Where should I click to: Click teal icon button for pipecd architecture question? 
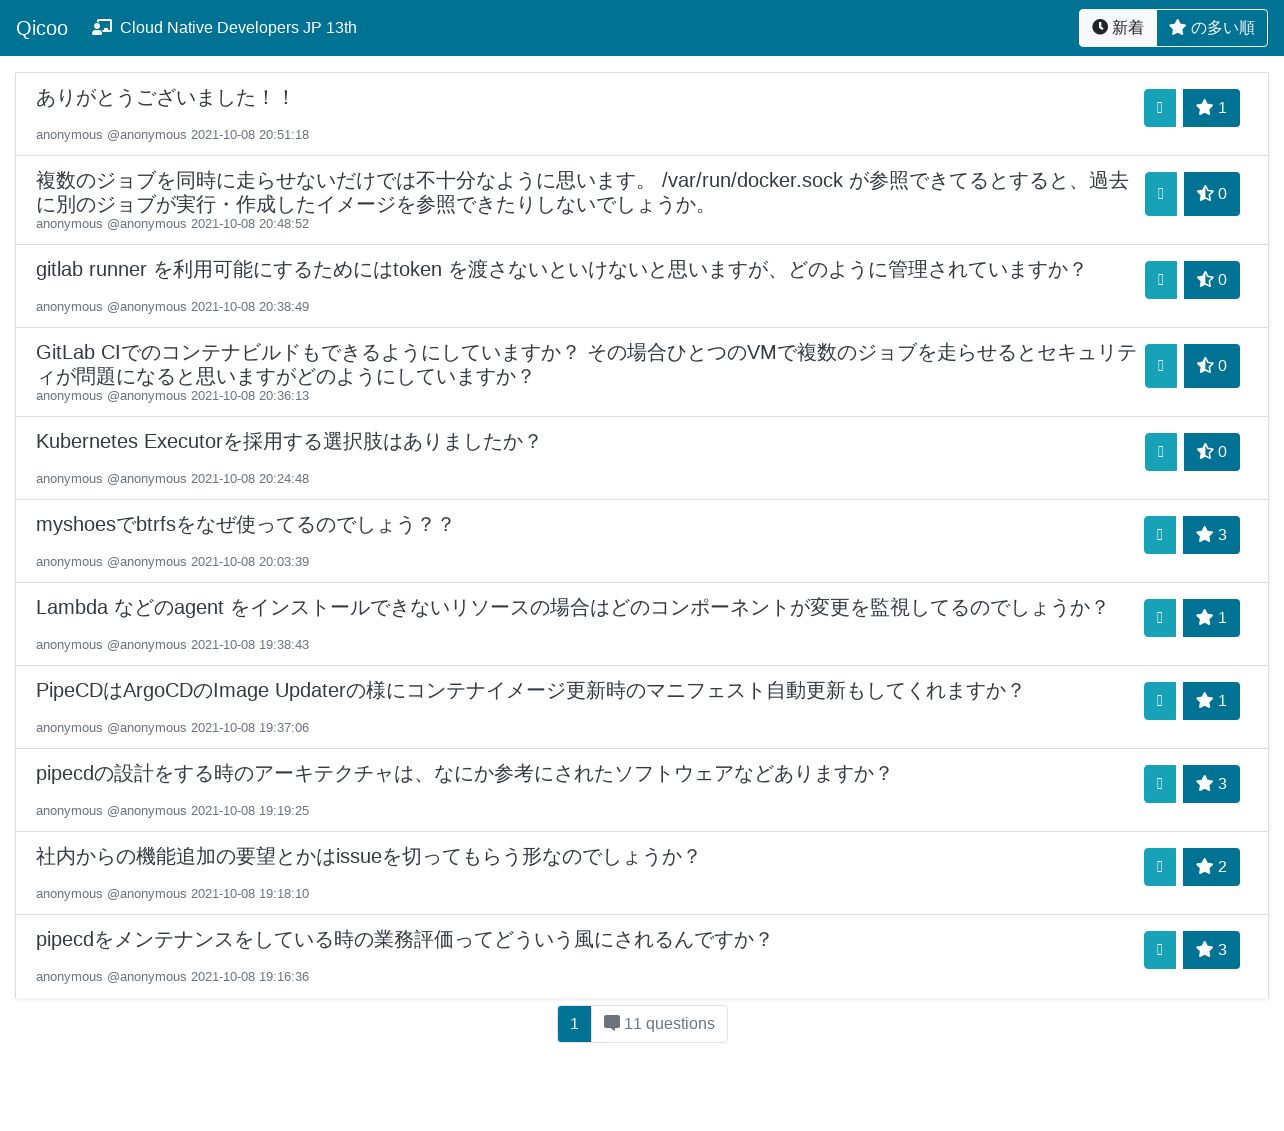coord(1160,784)
